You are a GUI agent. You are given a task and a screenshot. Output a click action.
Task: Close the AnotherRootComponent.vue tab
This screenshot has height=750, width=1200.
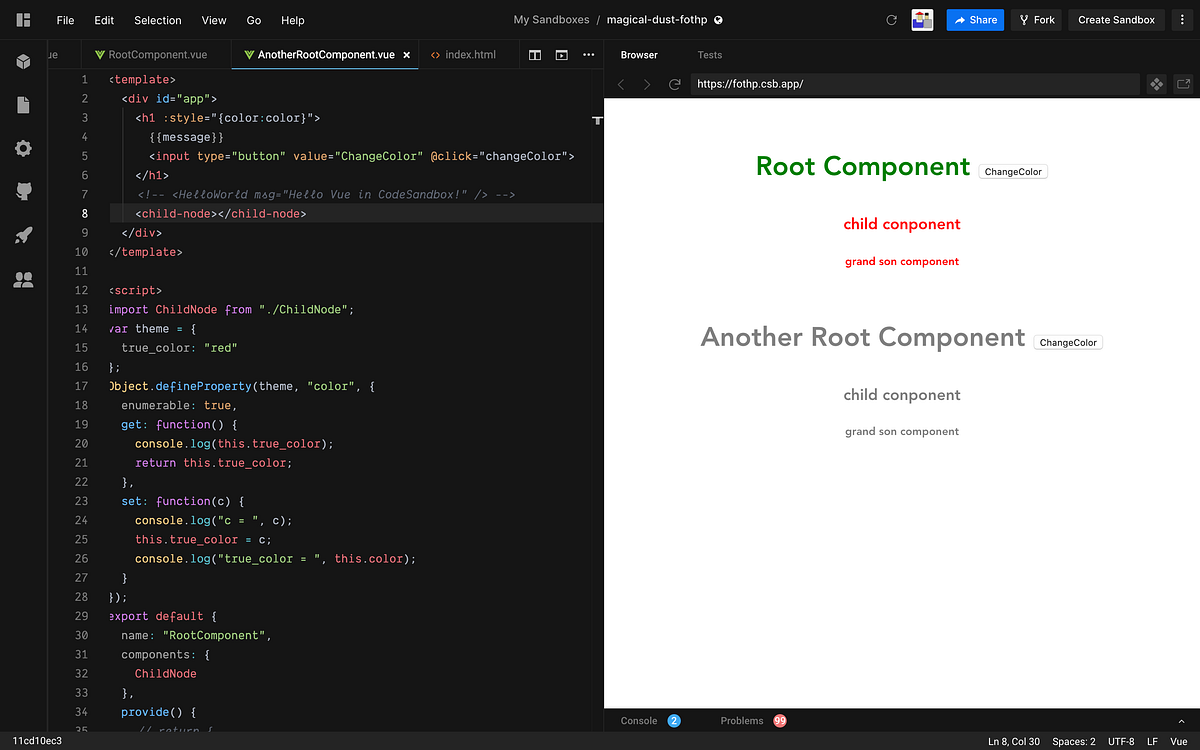406,55
